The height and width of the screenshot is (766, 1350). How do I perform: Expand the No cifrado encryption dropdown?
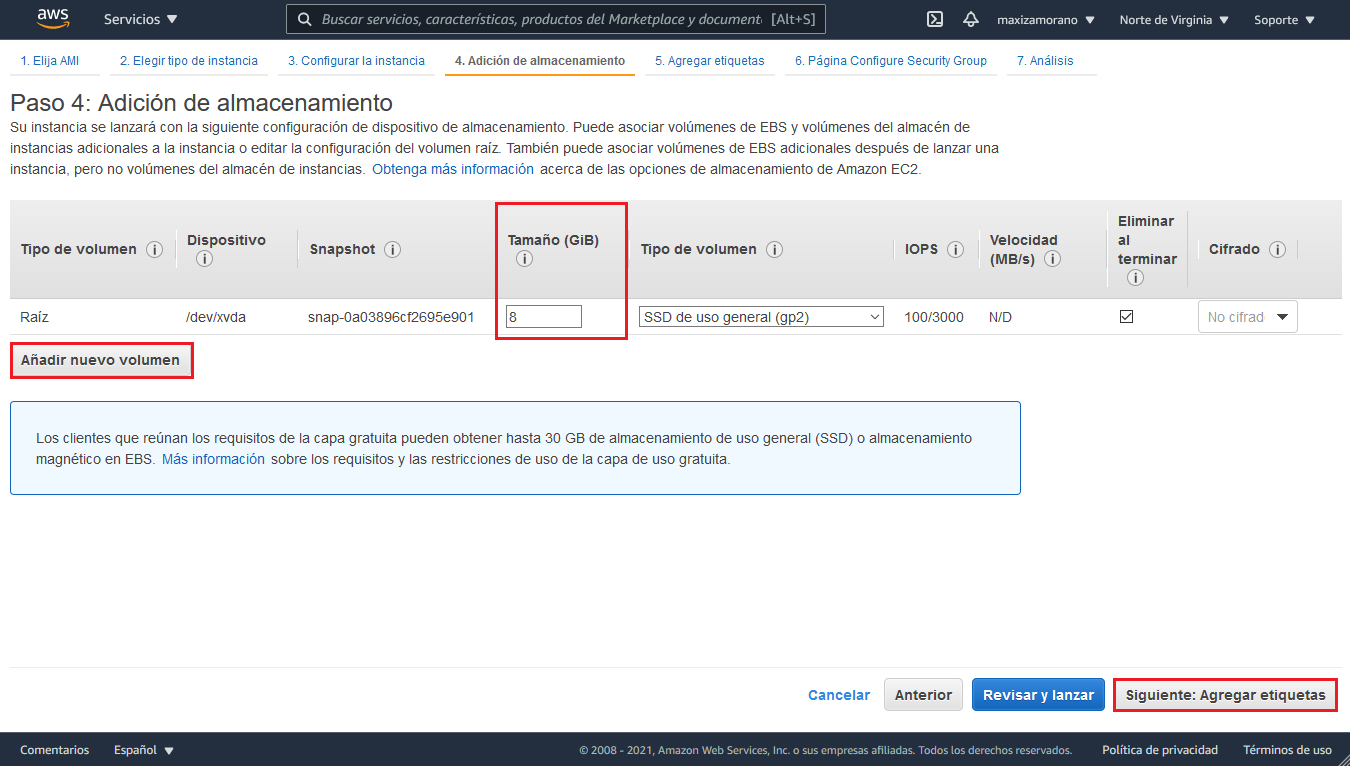[1247, 317]
